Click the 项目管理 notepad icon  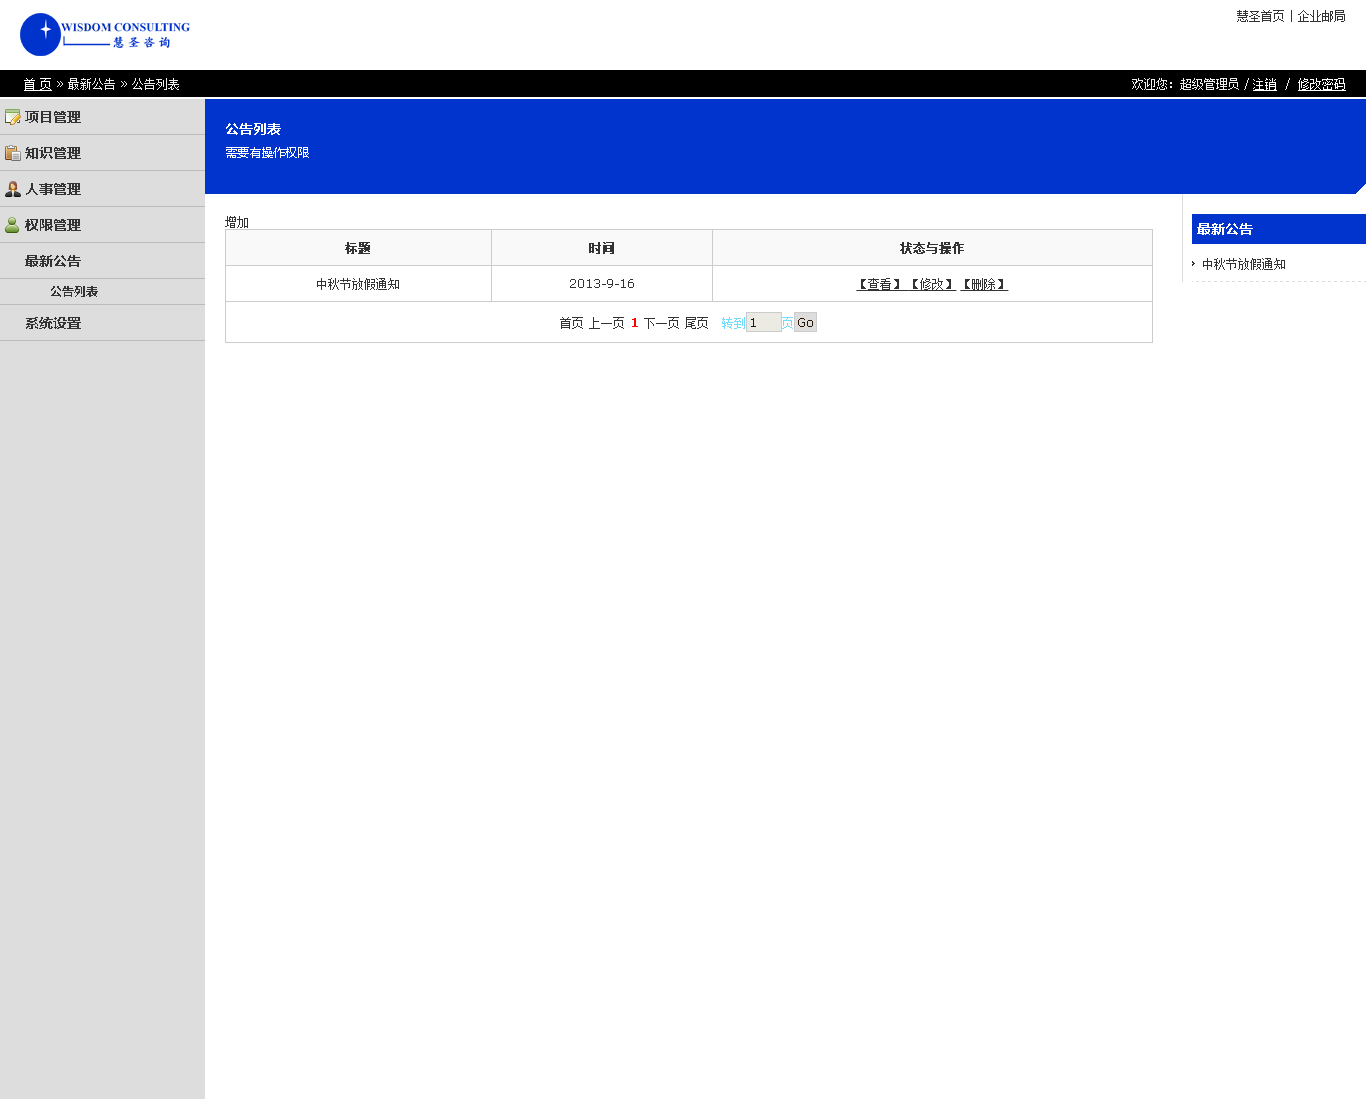pos(13,117)
